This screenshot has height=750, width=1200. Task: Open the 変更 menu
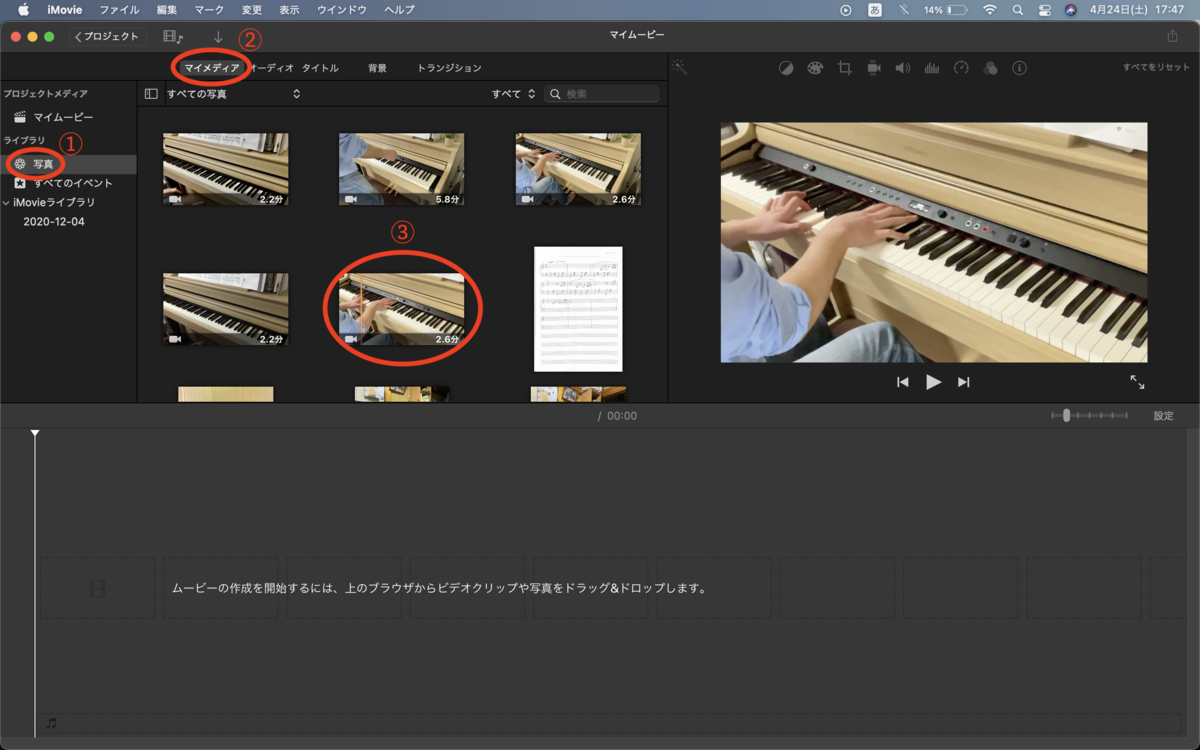tap(252, 10)
